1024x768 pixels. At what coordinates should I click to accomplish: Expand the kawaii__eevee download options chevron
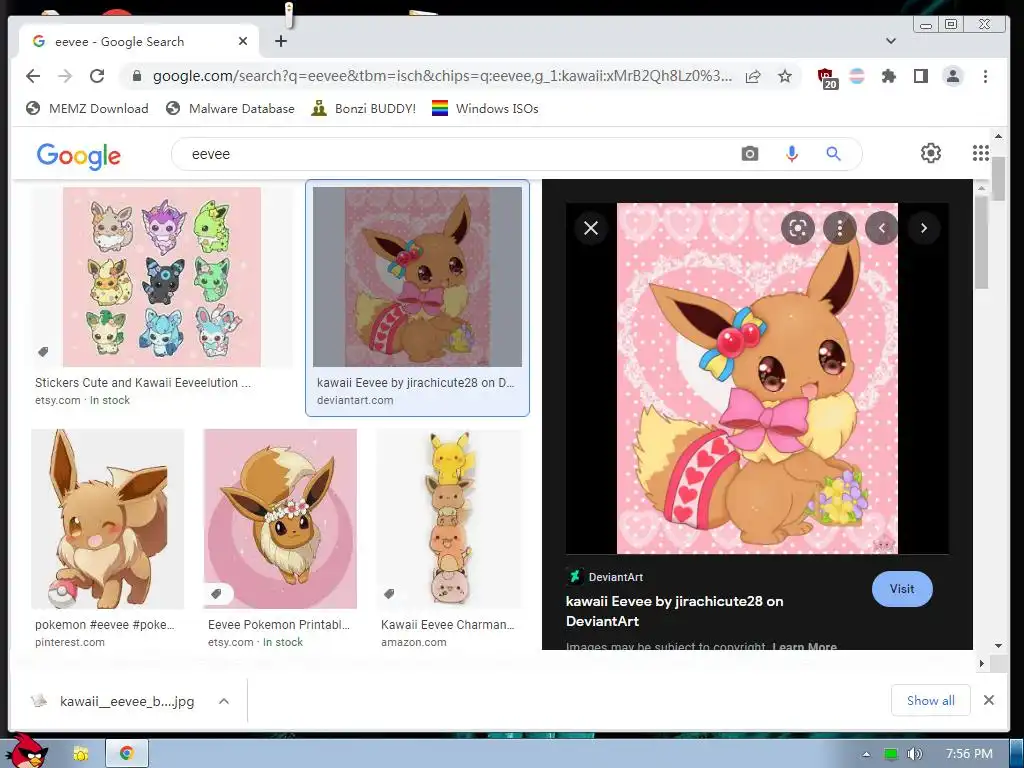224,701
